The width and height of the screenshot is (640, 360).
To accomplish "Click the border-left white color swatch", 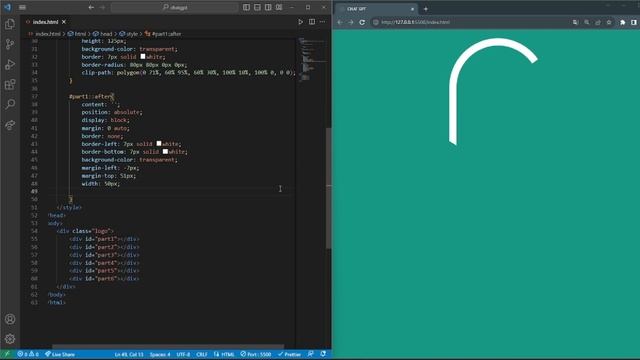I will coord(159,144).
